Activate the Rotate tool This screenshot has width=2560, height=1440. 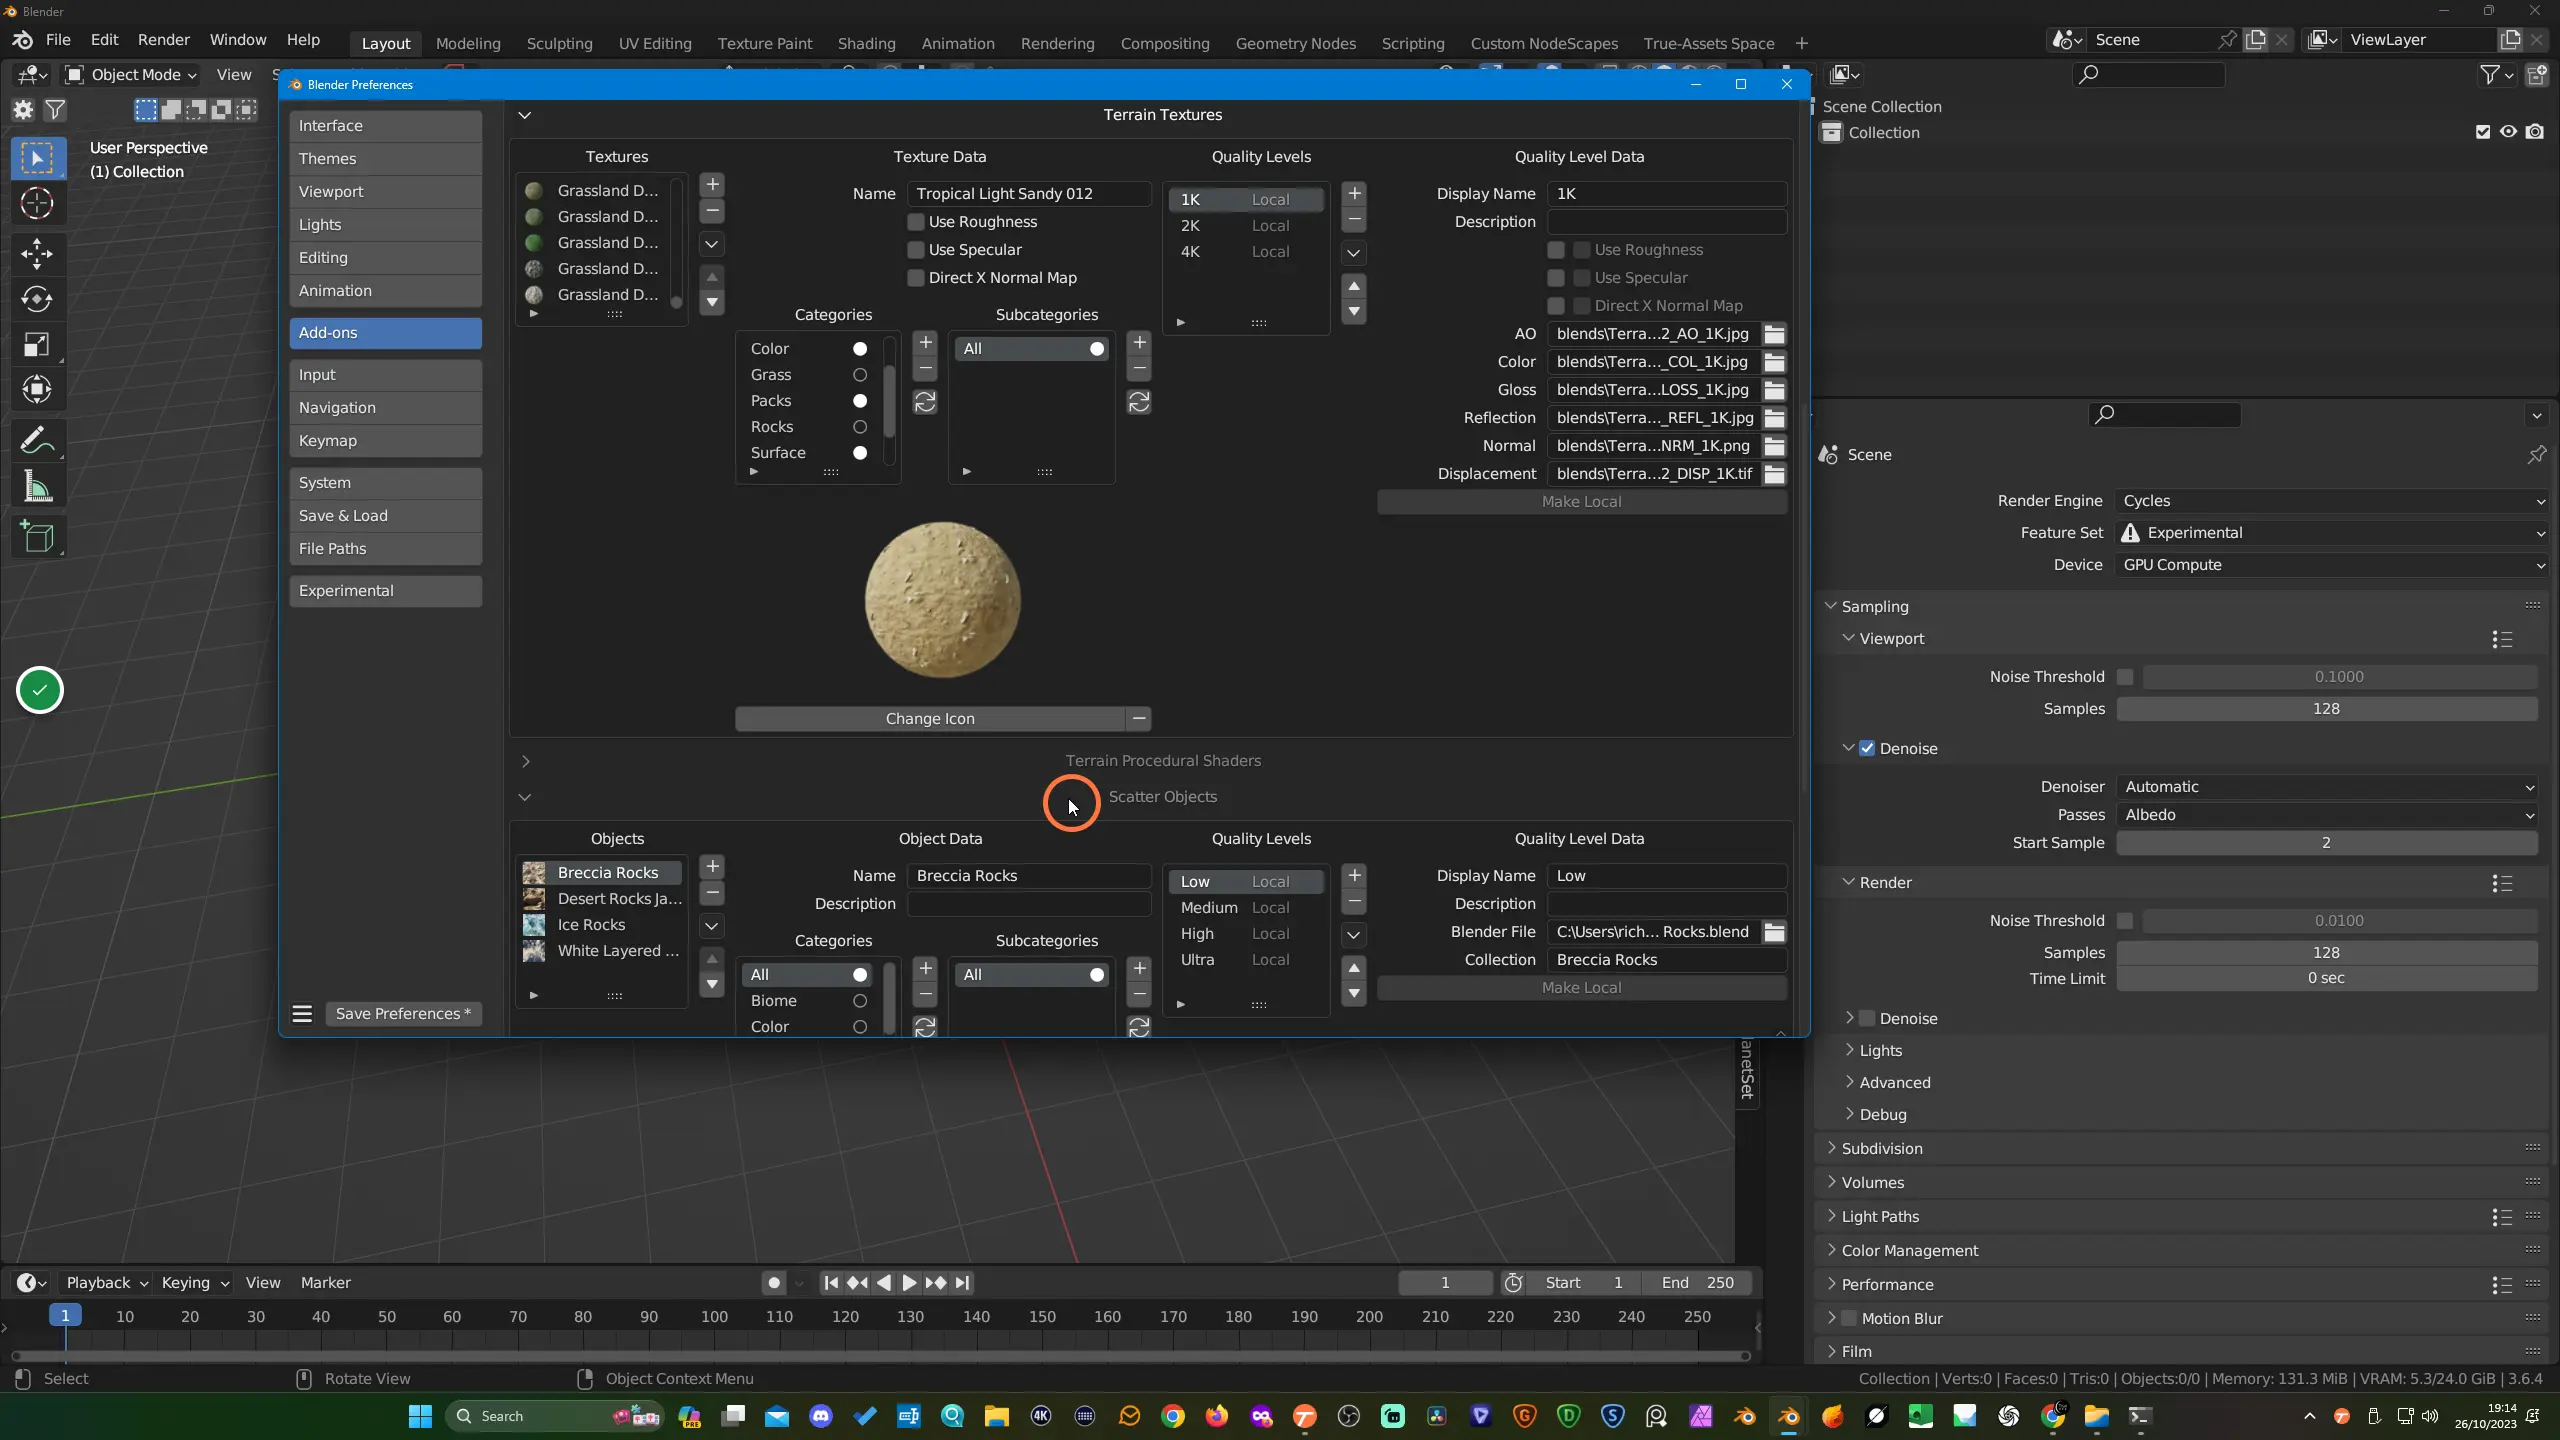coord(37,299)
